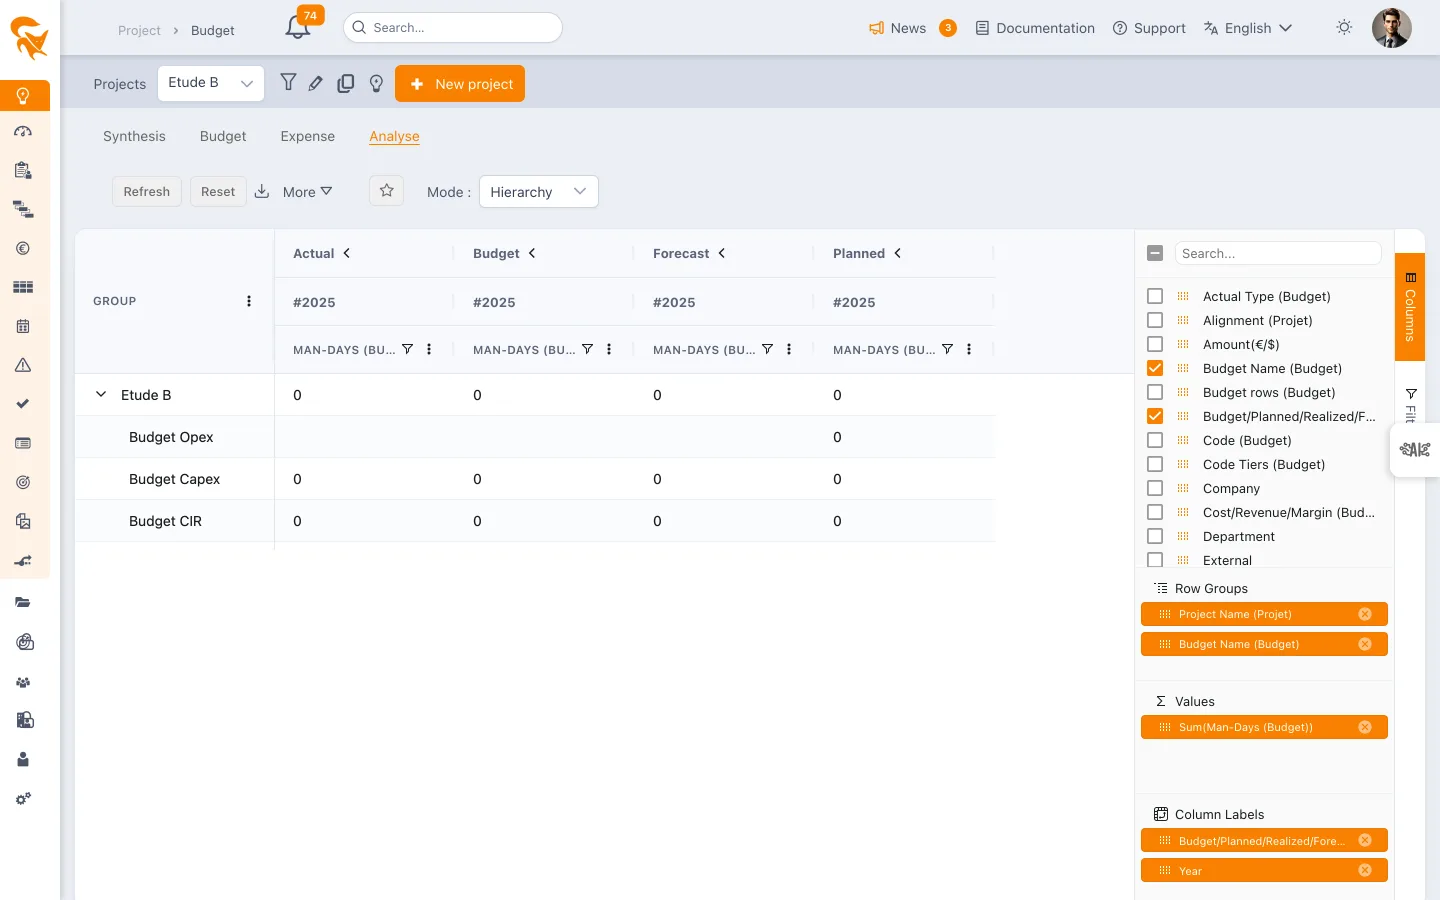
Task: Collapse the Actual column group
Action: coord(347,253)
